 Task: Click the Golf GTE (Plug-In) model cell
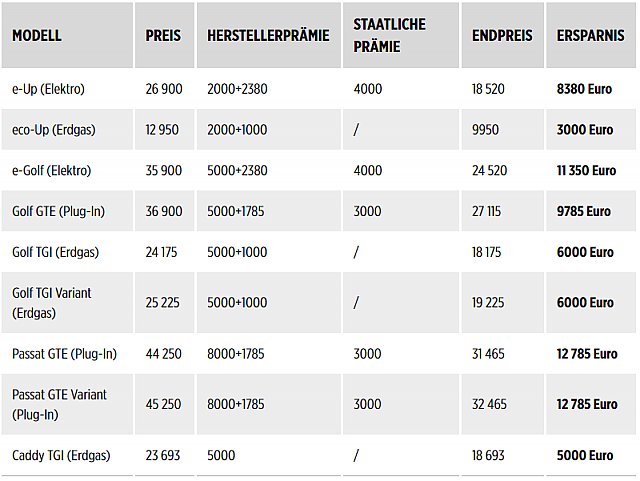(x=58, y=211)
